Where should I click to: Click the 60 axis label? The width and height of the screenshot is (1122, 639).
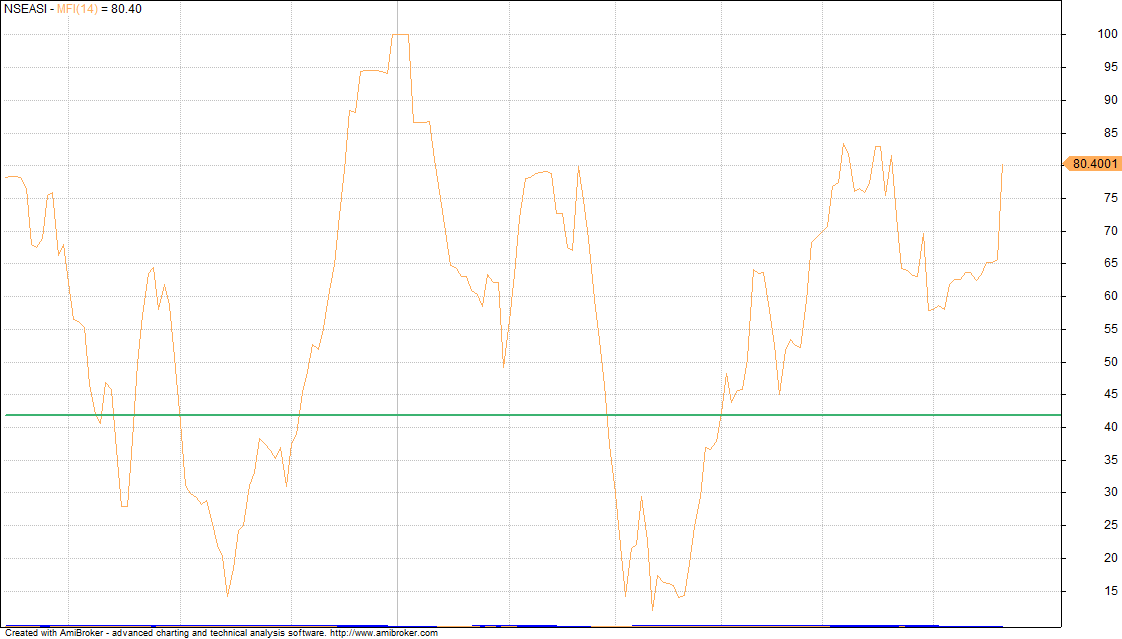coord(1111,296)
